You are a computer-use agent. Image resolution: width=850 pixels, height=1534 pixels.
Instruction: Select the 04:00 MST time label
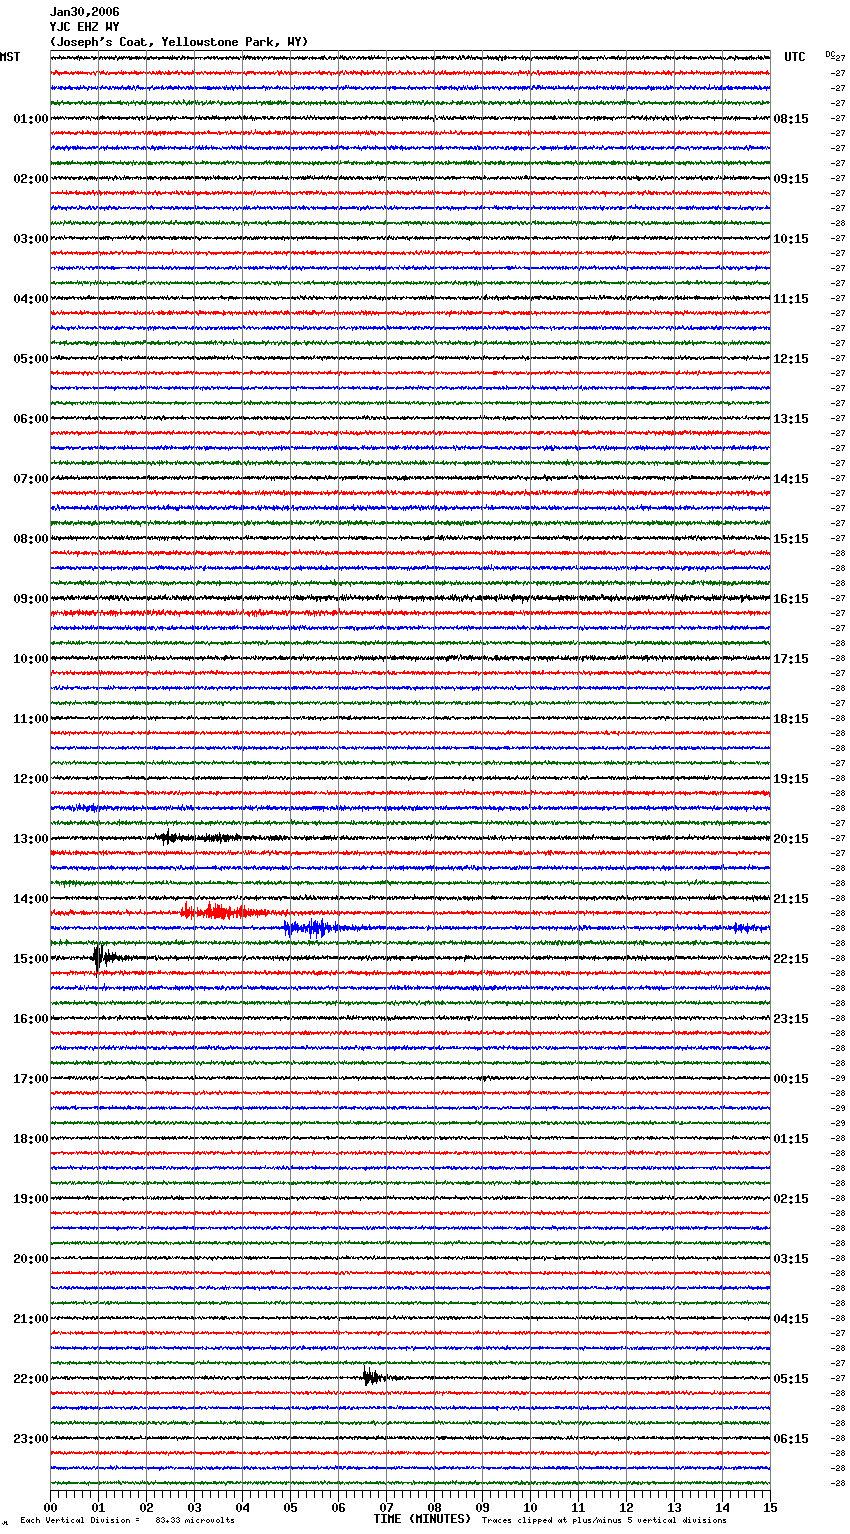(x=31, y=299)
